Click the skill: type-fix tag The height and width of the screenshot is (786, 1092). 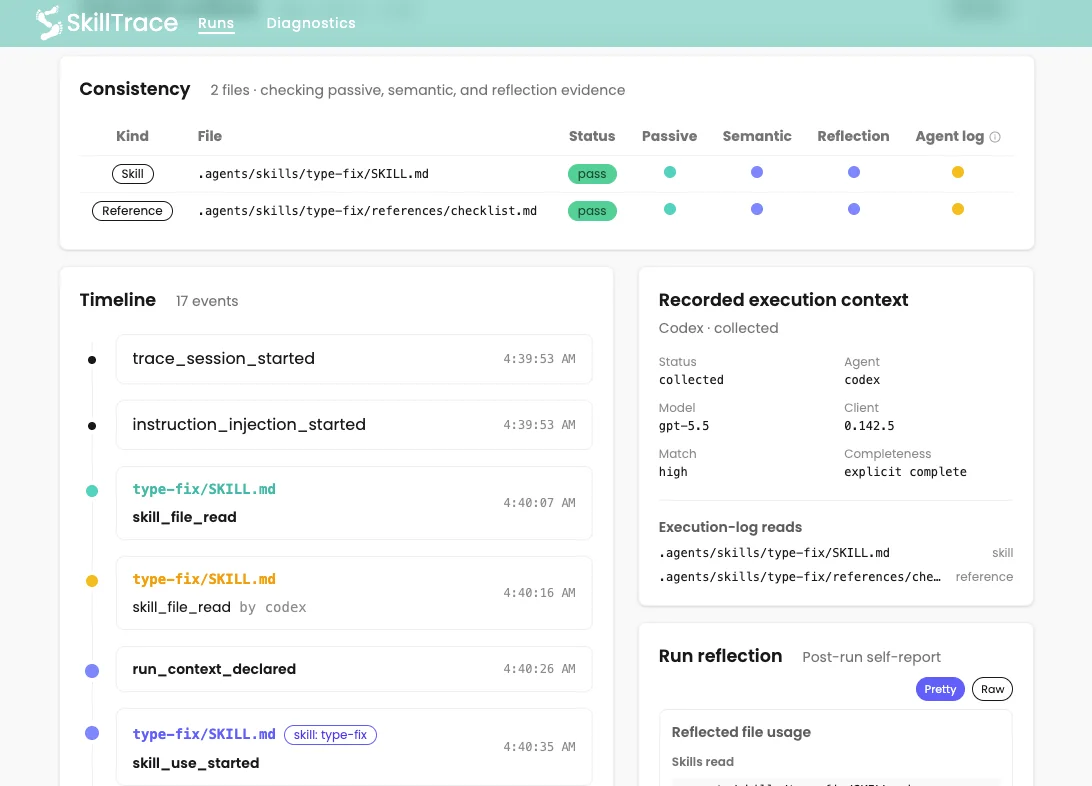(330, 735)
